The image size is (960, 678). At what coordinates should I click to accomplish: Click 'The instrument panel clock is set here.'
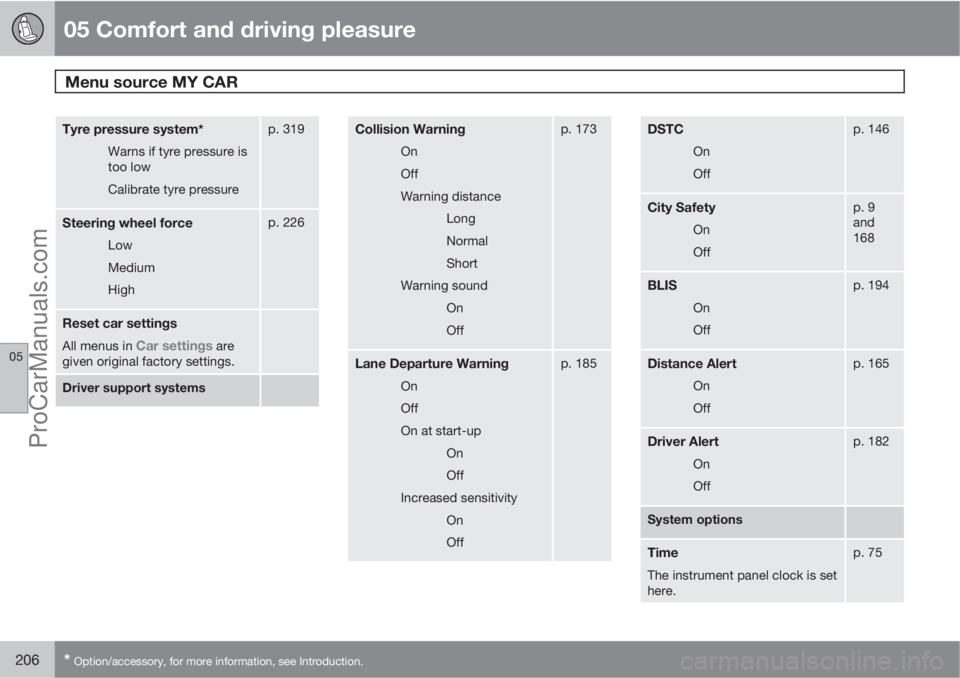[x=742, y=583]
